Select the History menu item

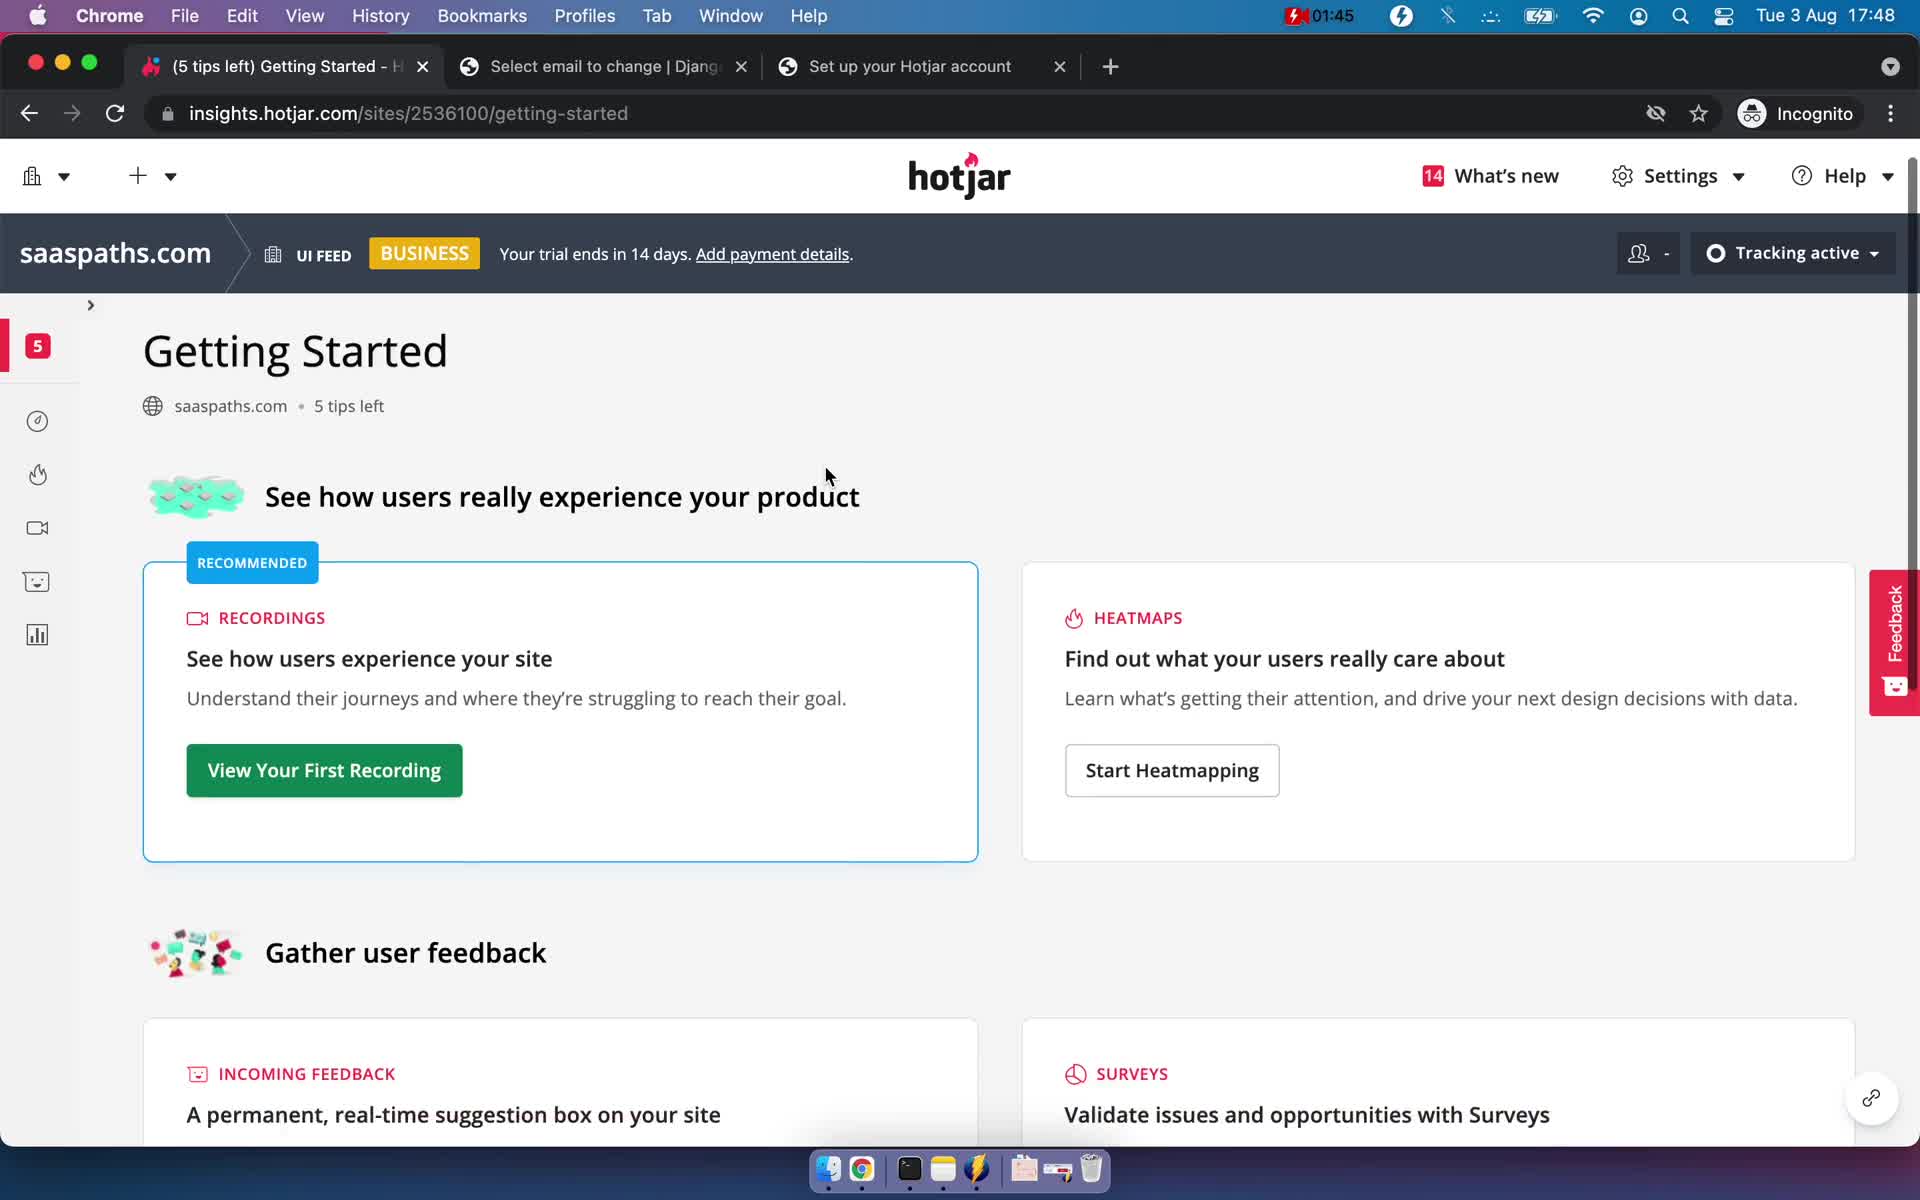(x=380, y=15)
